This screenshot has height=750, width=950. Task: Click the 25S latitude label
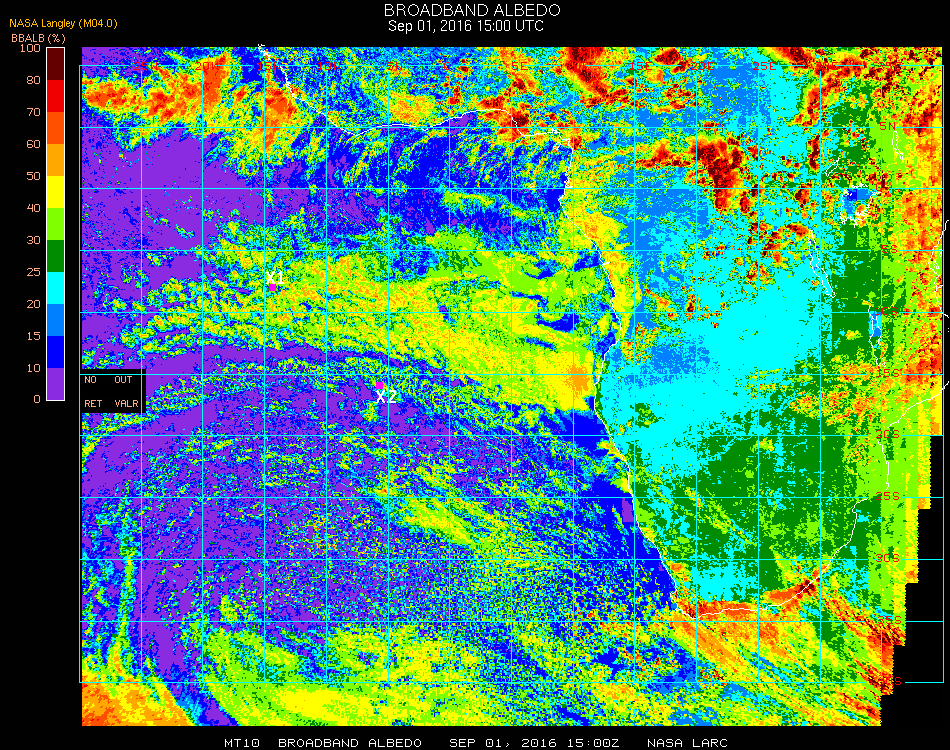pos(888,496)
